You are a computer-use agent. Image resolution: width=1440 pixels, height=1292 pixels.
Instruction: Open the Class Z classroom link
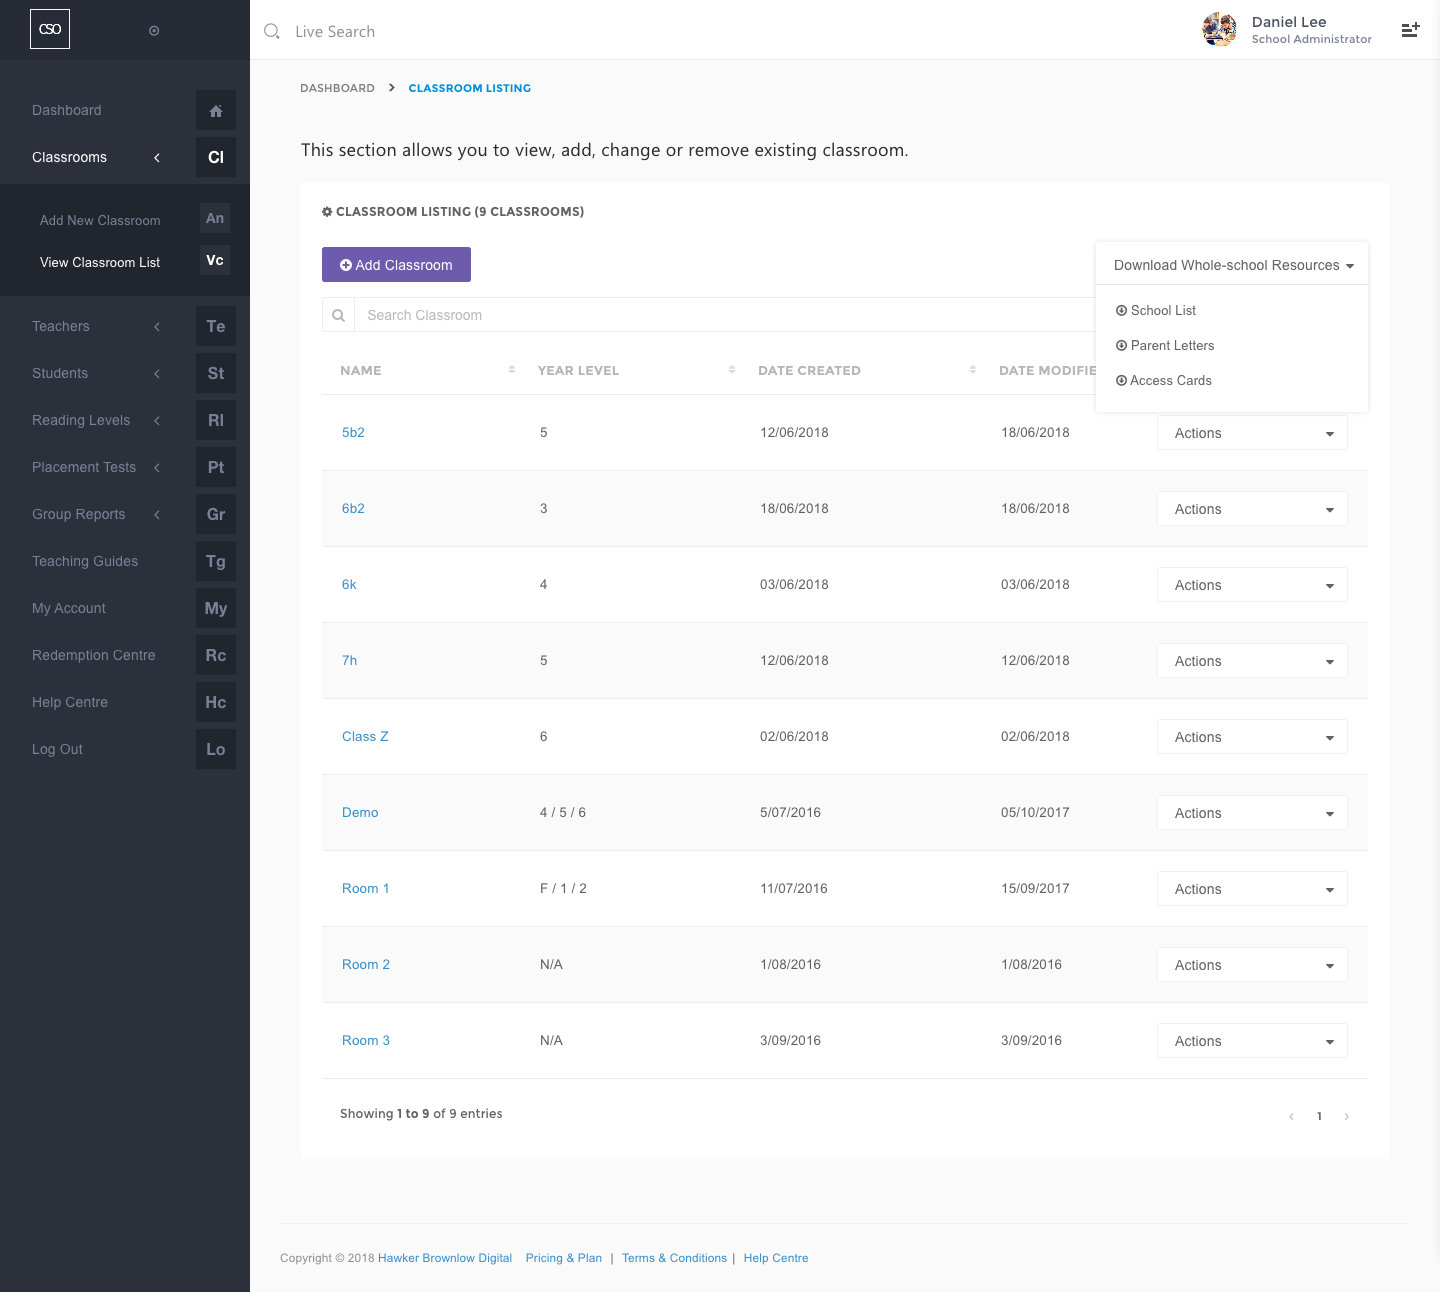coord(365,737)
